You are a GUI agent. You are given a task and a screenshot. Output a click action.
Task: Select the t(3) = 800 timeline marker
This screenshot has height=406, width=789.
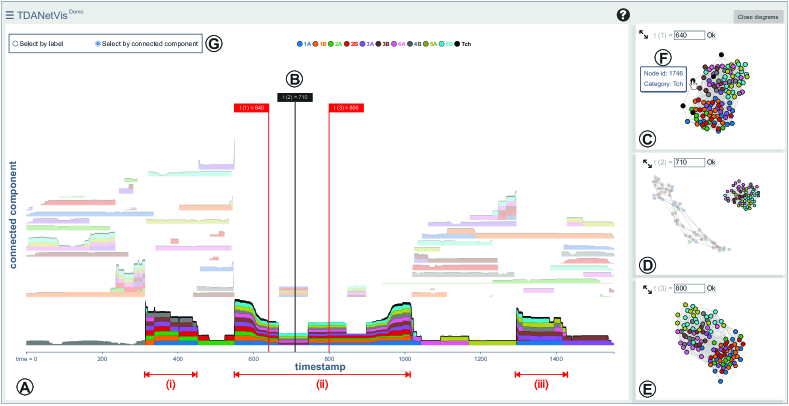(346, 108)
